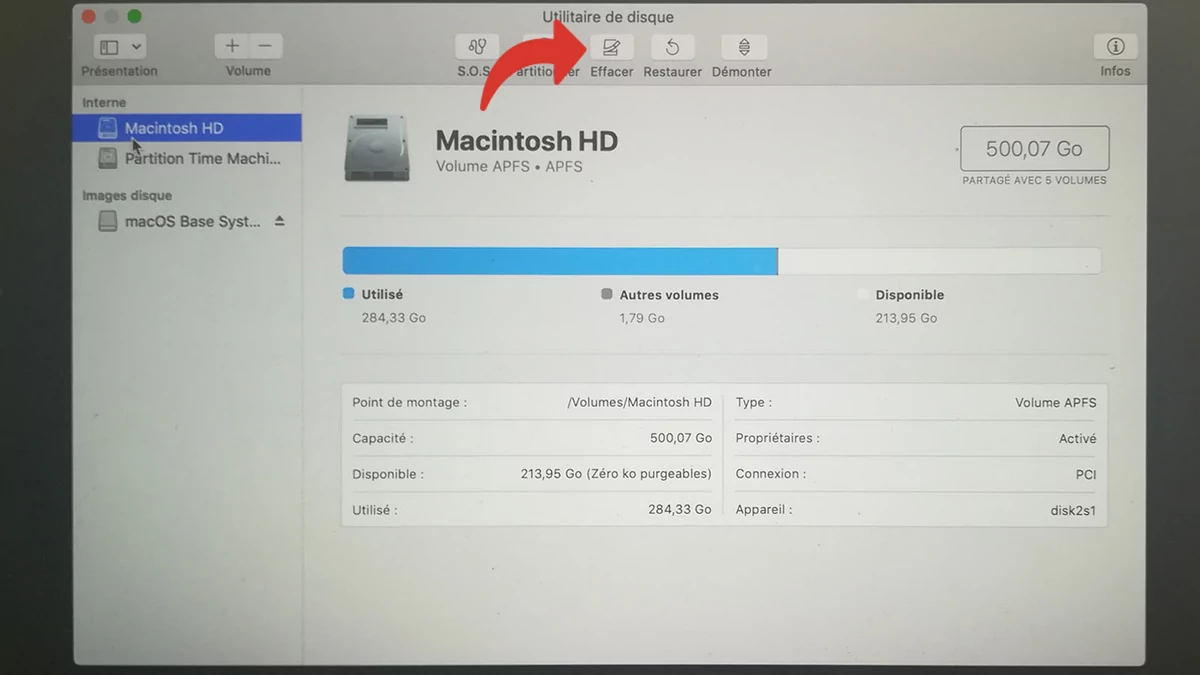Click the gray Autres volumes legend swatch
The height and width of the screenshot is (675, 1200).
click(606, 295)
